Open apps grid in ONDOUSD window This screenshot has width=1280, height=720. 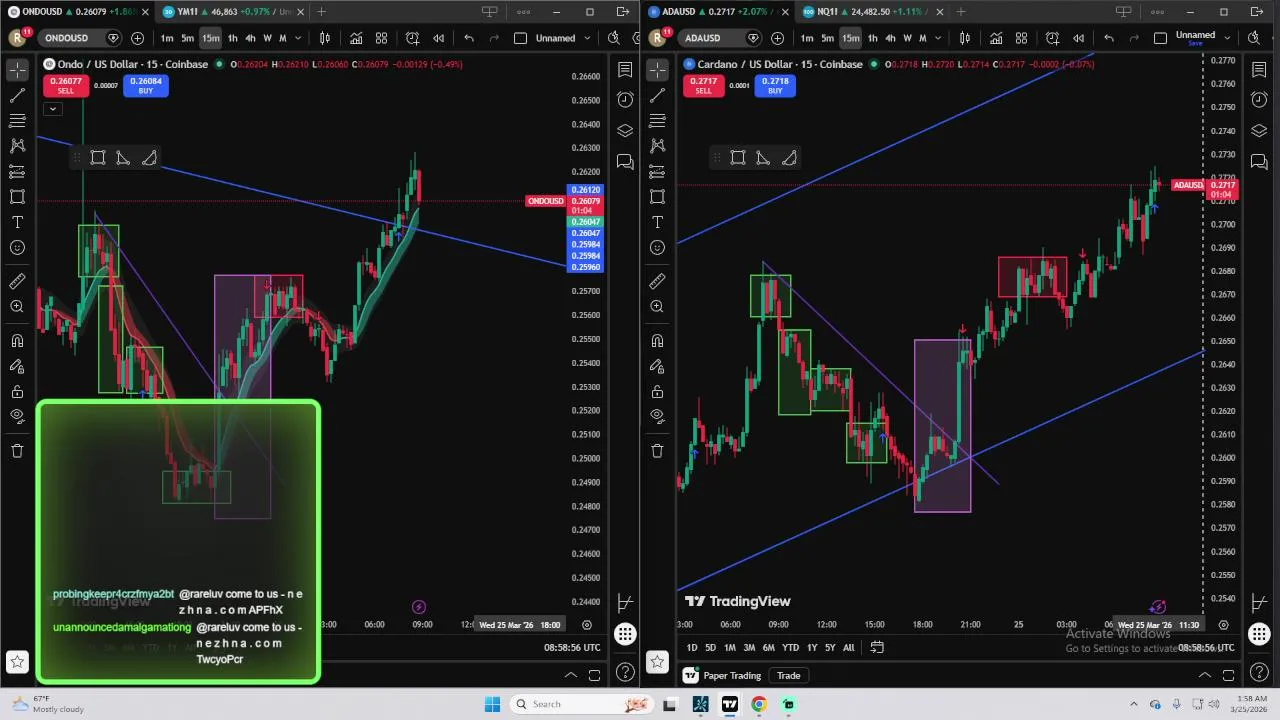pyautogui.click(x=625, y=634)
